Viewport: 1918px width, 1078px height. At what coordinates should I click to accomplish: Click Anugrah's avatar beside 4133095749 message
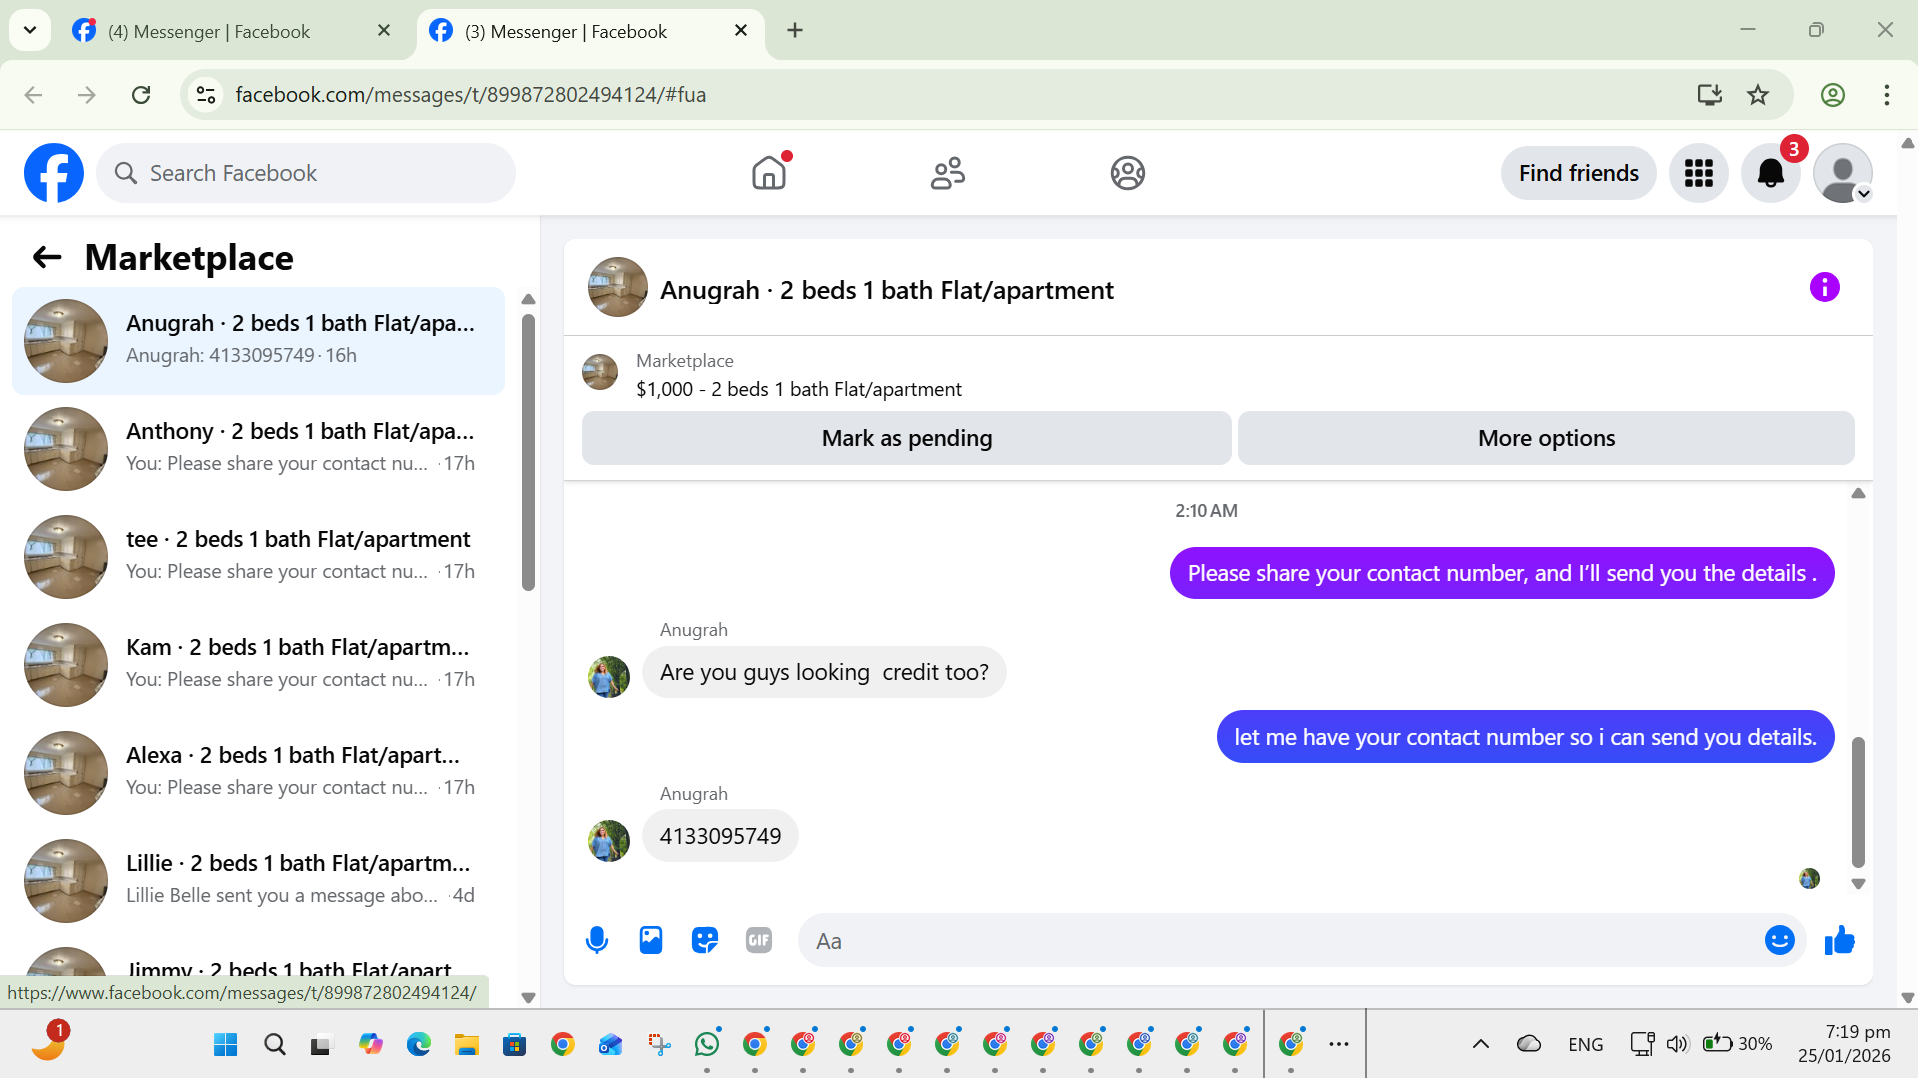pyautogui.click(x=609, y=841)
